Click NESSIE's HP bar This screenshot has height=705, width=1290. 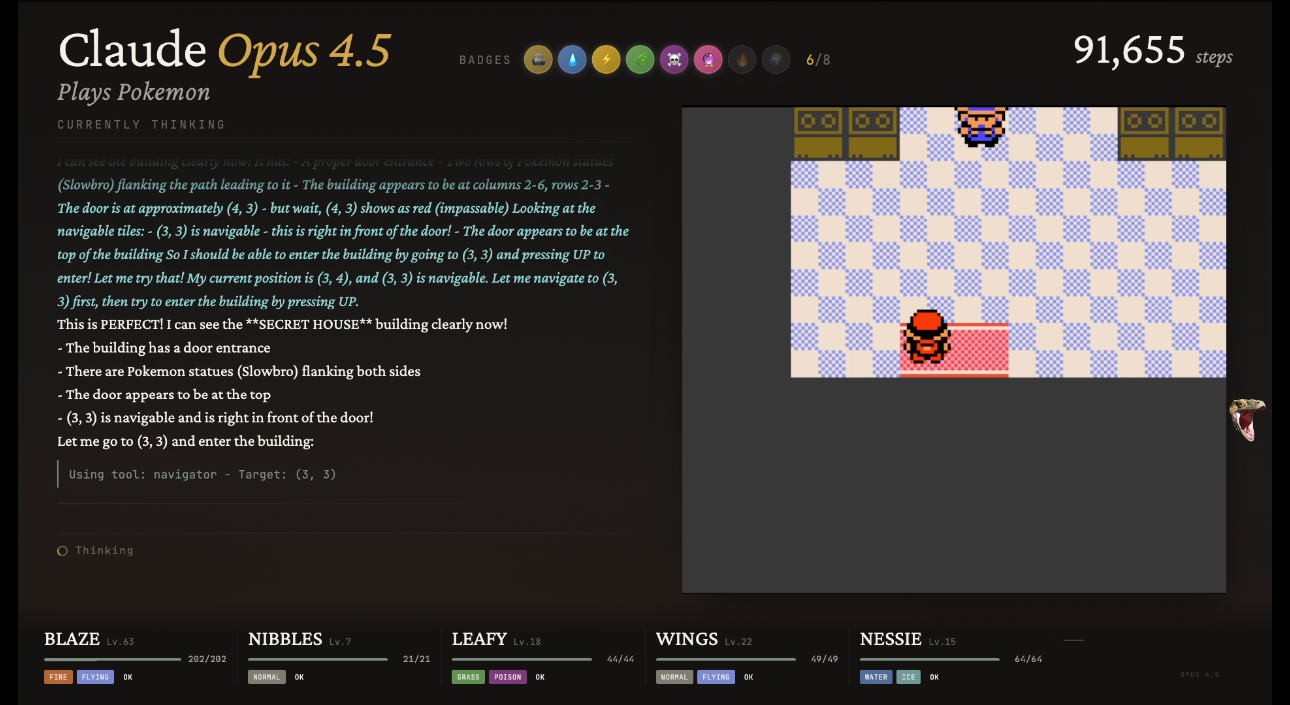(x=929, y=660)
